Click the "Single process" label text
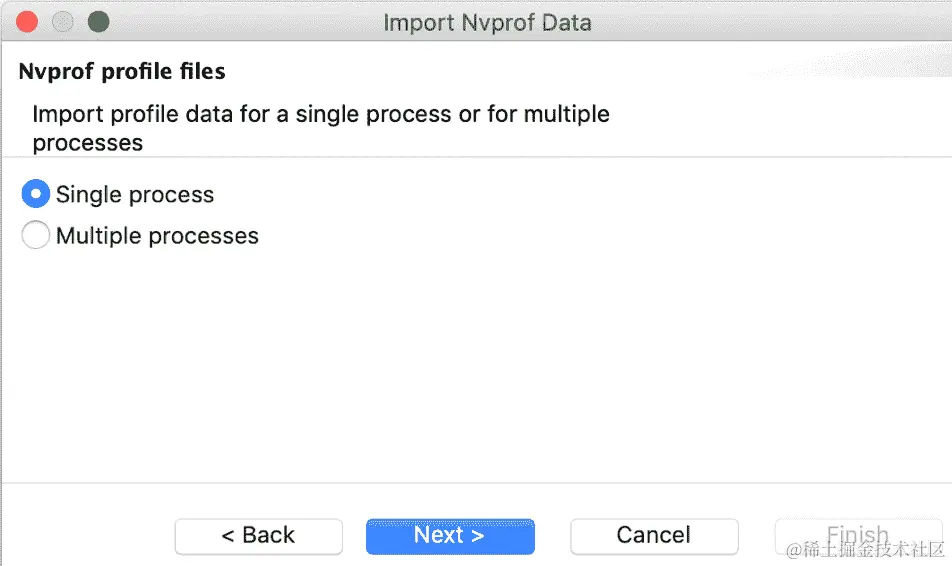This screenshot has width=952, height=566. point(135,195)
